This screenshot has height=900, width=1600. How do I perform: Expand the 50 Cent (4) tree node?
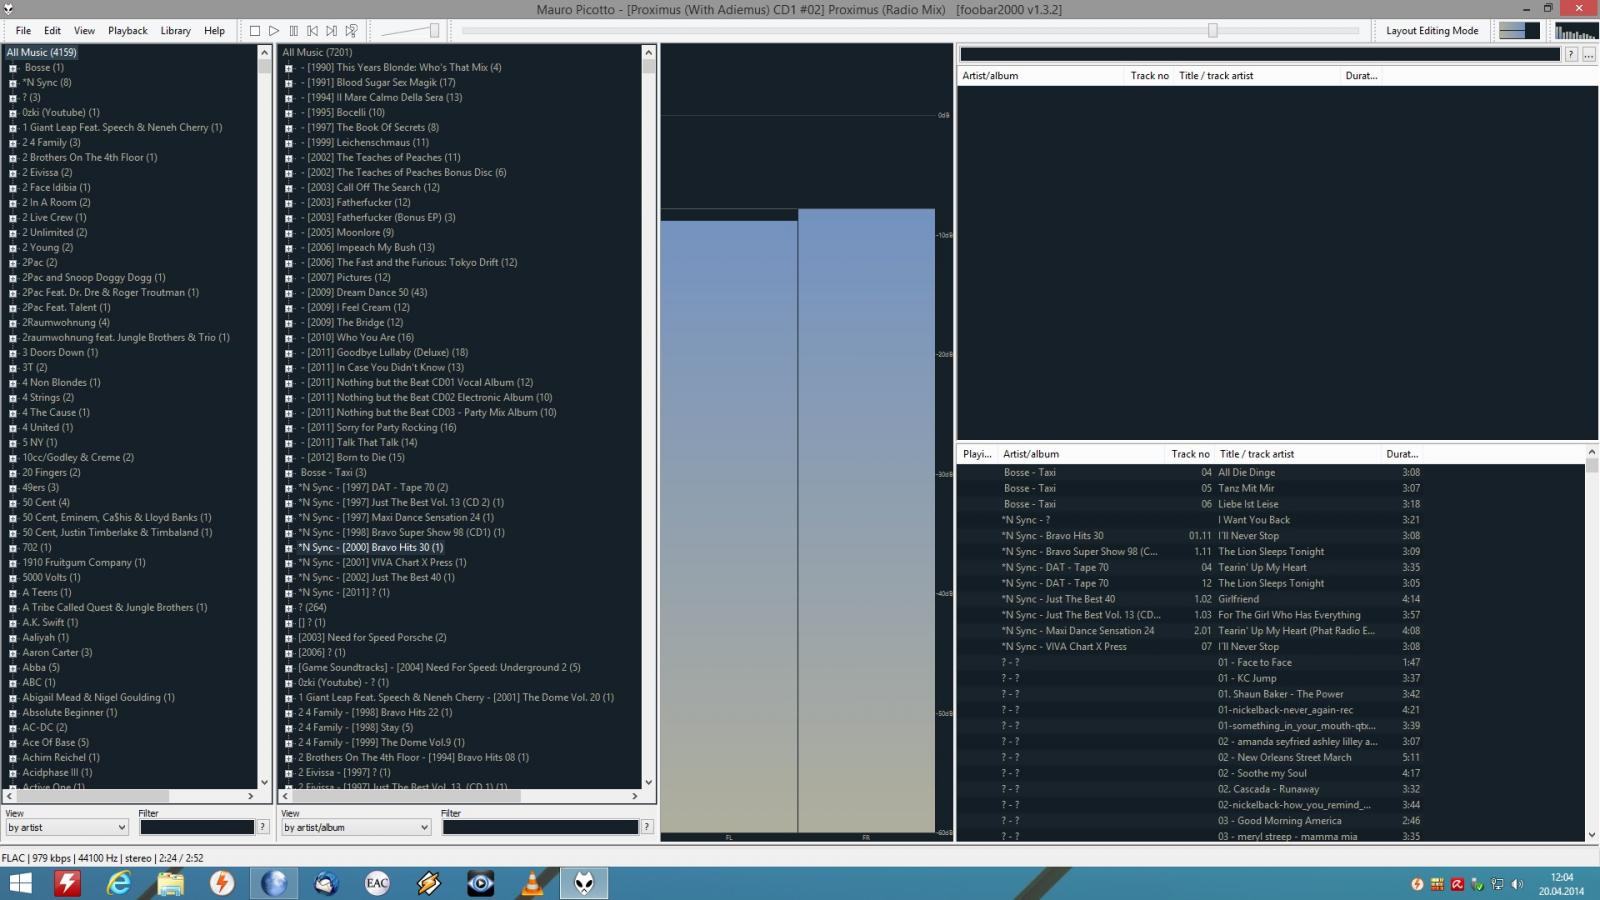point(13,503)
